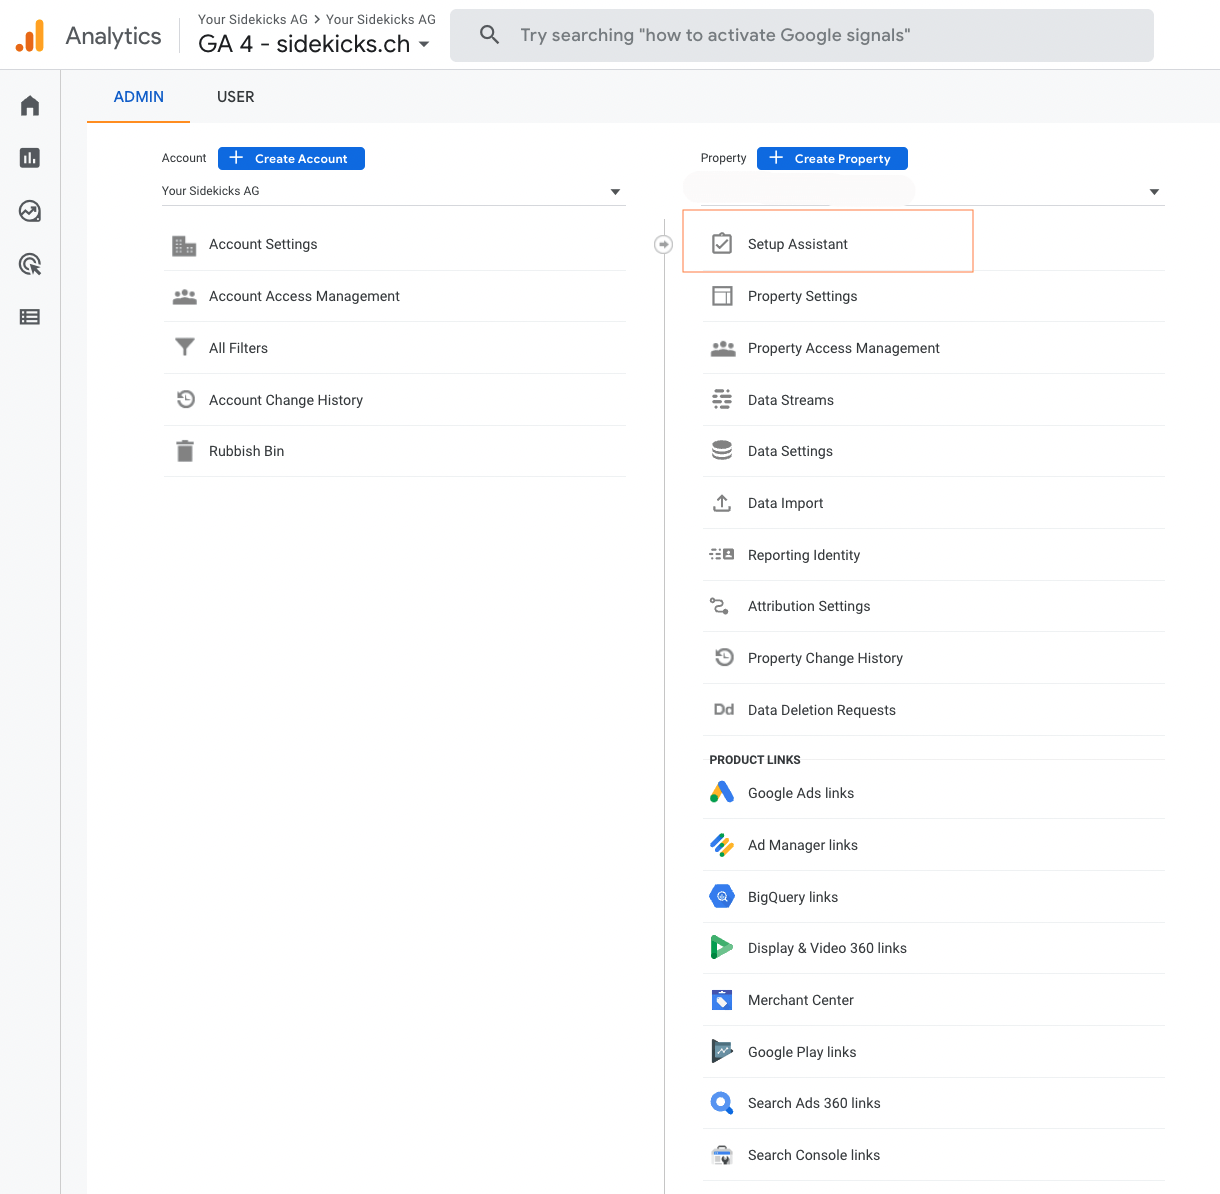
Task: Click the Data Streams icon
Action: [722, 400]
